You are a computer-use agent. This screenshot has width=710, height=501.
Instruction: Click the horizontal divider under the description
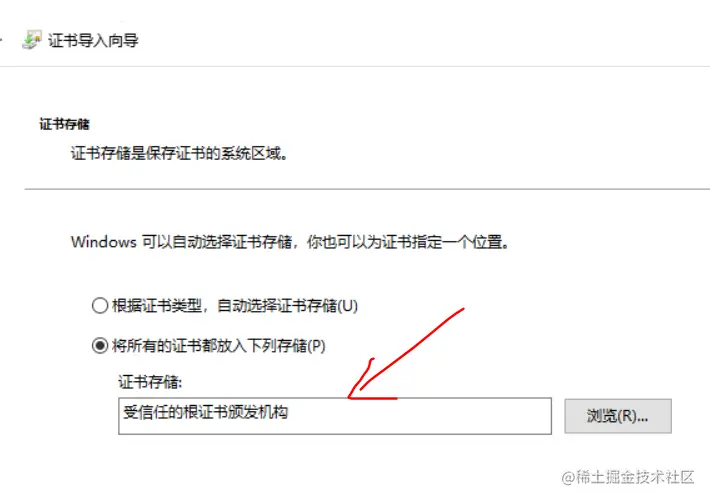click(x=367, y=189)
